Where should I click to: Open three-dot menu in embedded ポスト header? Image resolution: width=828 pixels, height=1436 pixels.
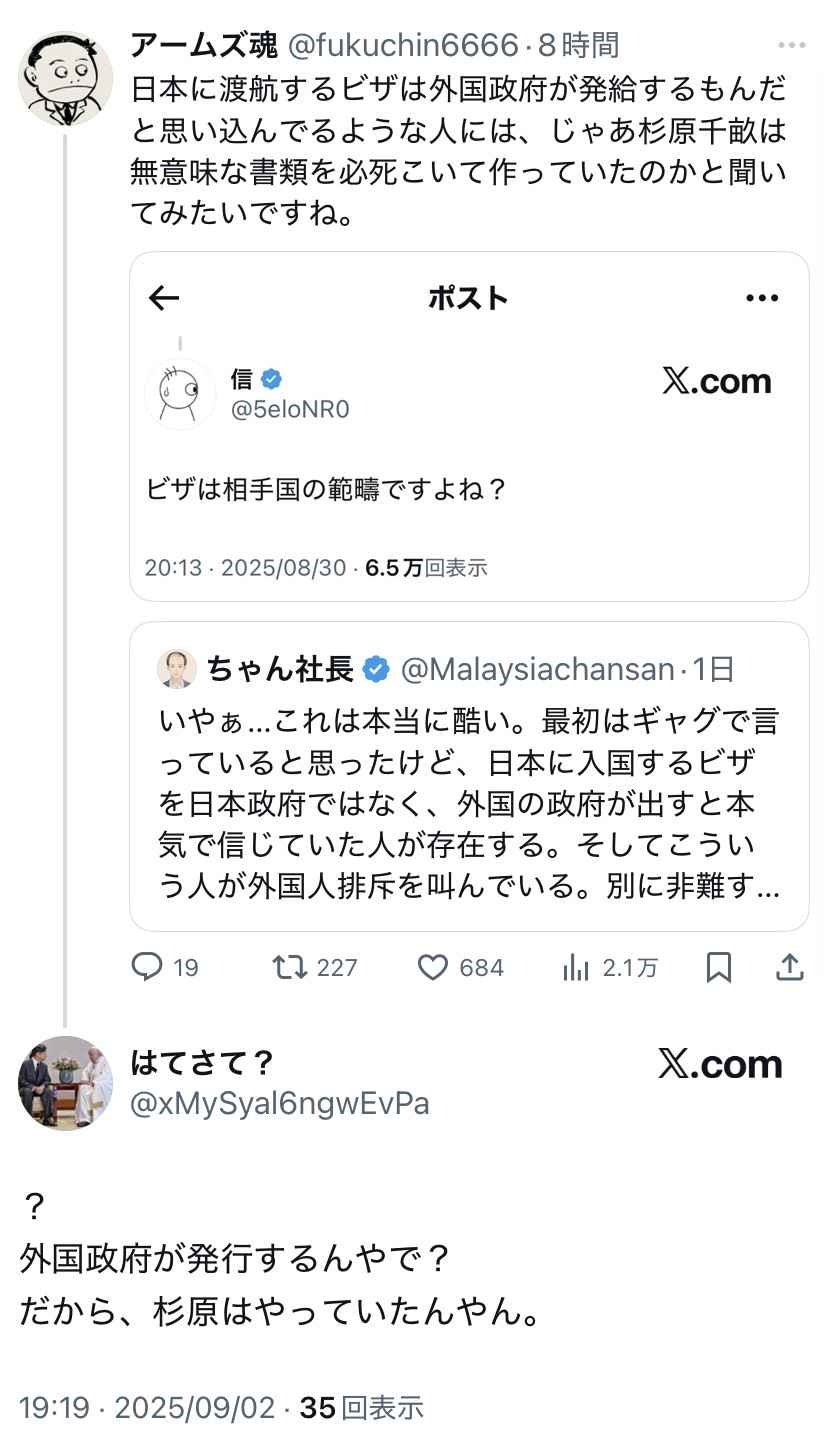[x=762, y=297]
